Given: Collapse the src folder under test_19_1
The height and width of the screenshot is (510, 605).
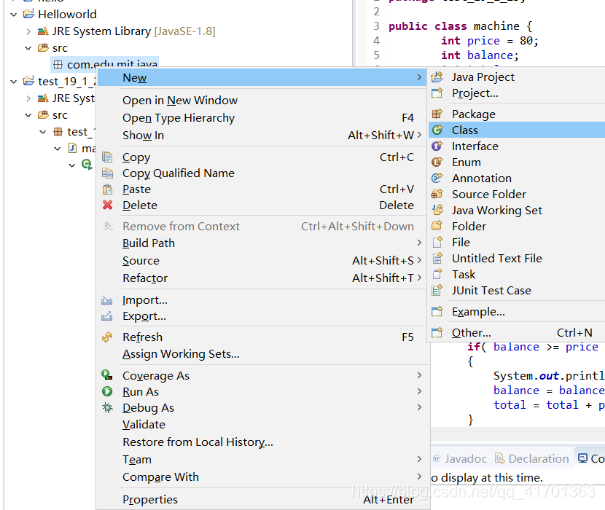Looking at the screenshot, I should point(28,115).
